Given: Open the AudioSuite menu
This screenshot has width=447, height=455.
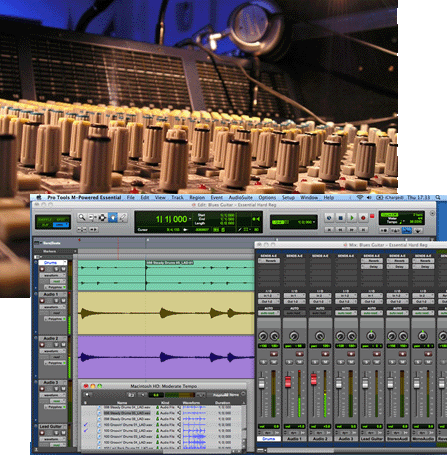Looking at the screenshot, I should (240, 197).
